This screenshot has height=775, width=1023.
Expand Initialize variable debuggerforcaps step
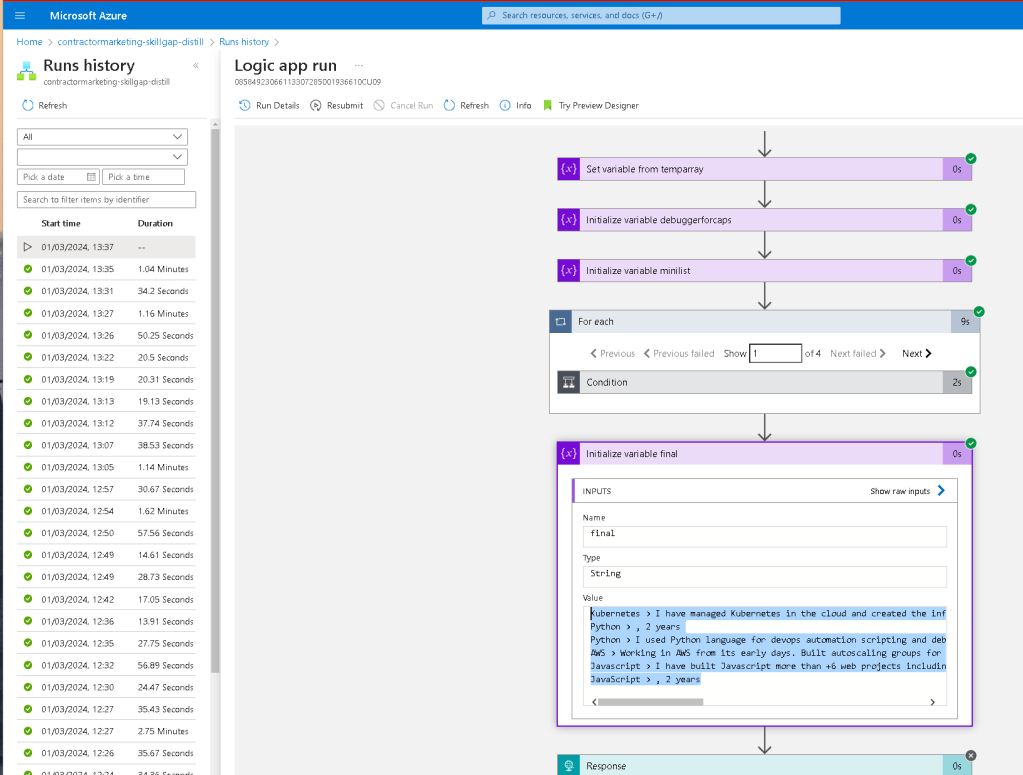point(765,220)
